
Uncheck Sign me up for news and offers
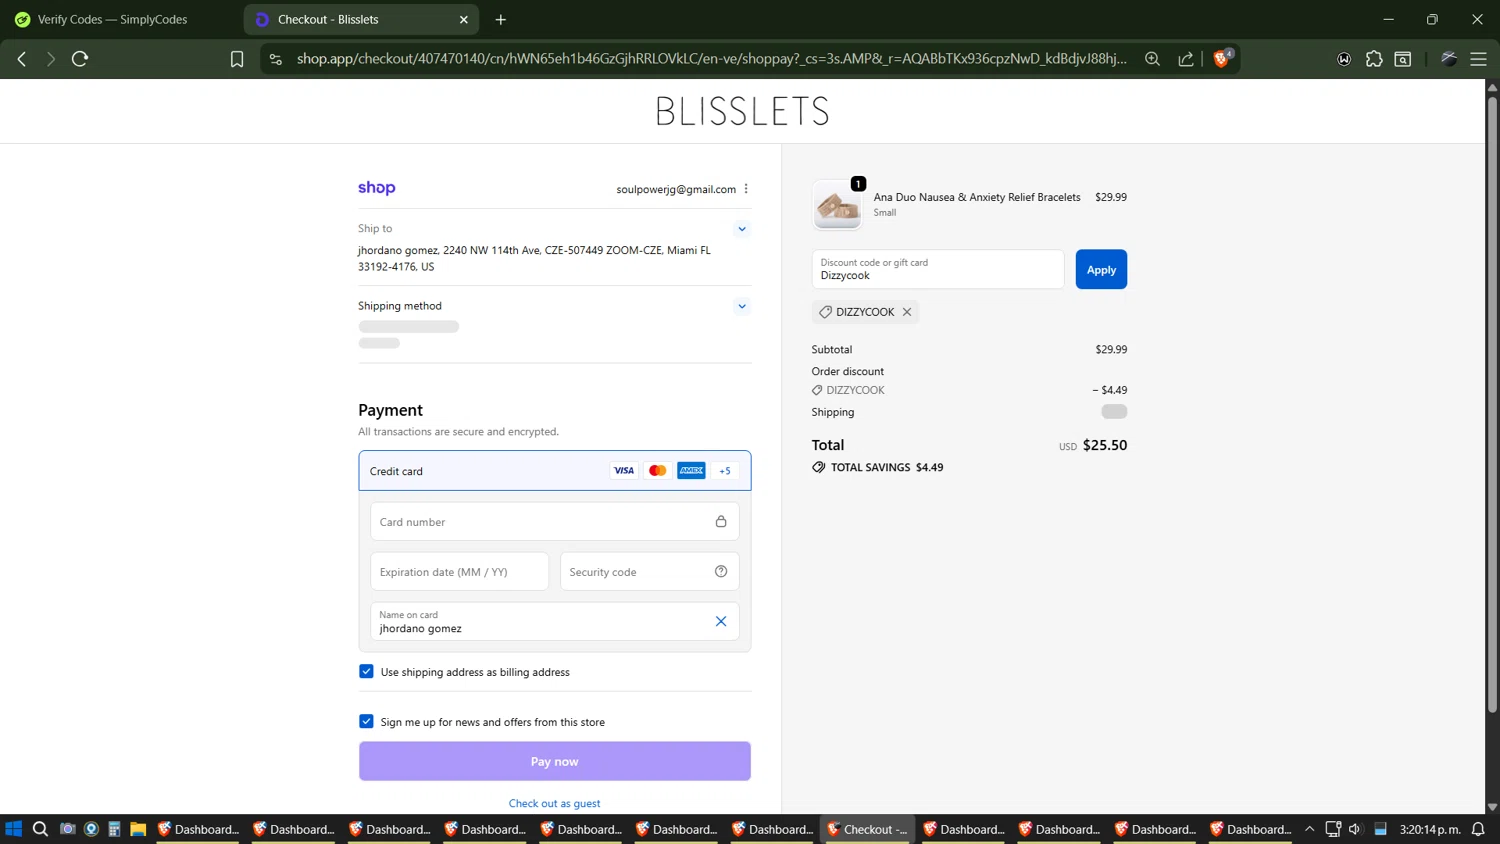[x=366, y=721]
